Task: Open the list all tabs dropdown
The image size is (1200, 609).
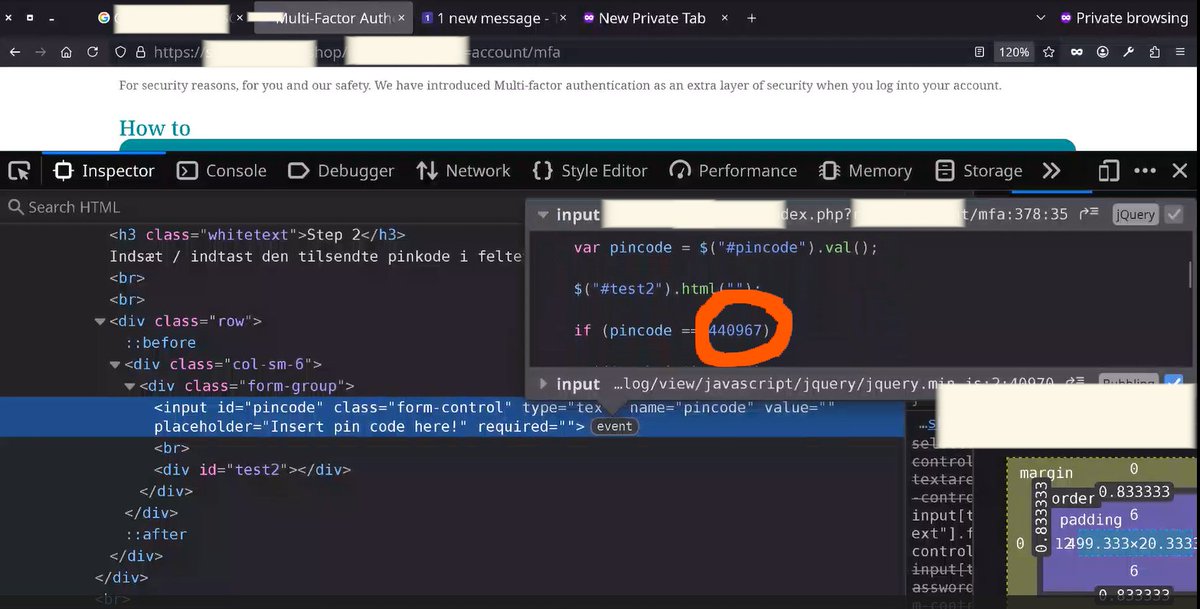Action: (1041, 18)
